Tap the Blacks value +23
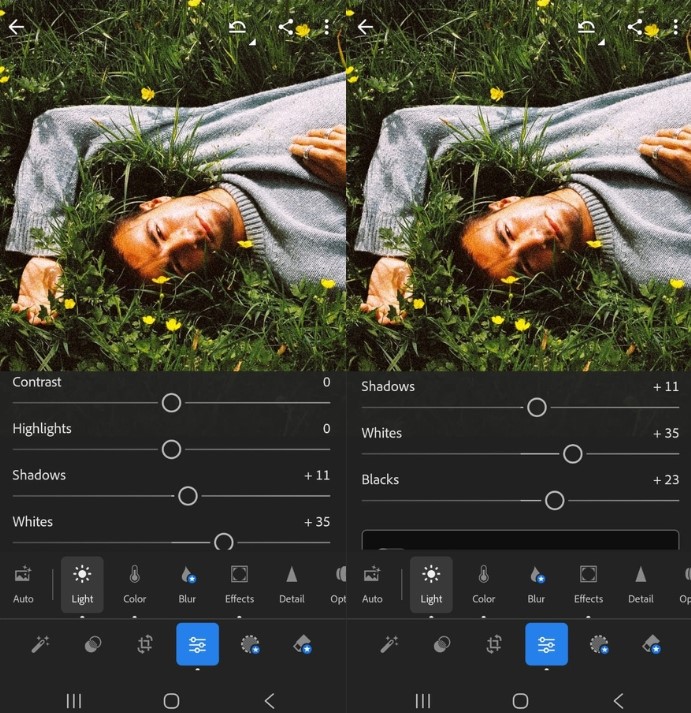This screenshot has width=691, height=713. (666, 480)
